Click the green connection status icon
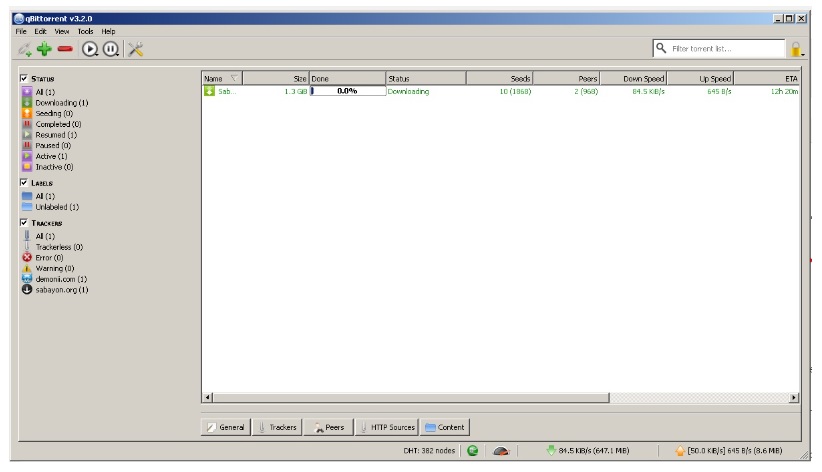Viewport: 822px width, 472px height. pos(472,450)
